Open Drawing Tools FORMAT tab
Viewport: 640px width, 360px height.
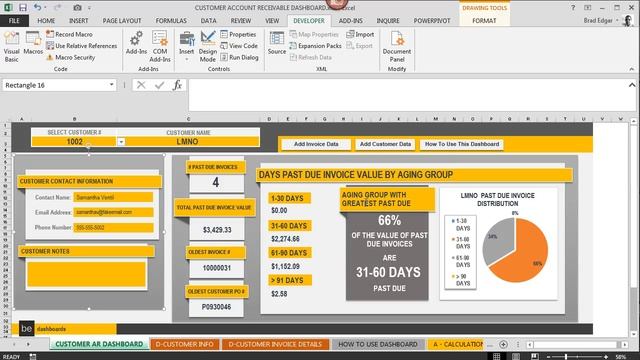coord(484,20)
